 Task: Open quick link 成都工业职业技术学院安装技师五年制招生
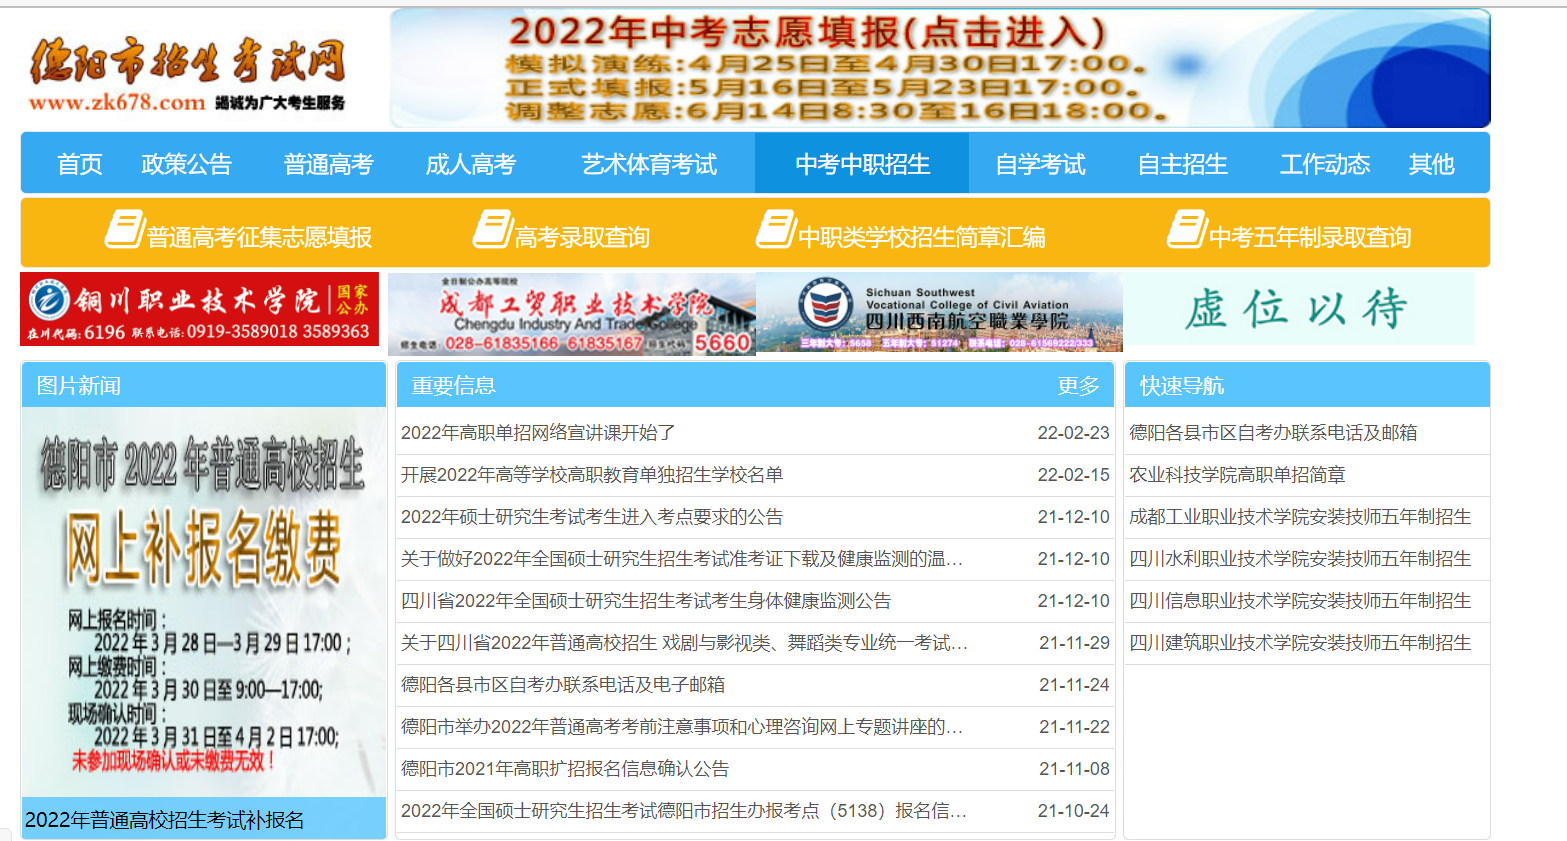tap(1300, 517)
